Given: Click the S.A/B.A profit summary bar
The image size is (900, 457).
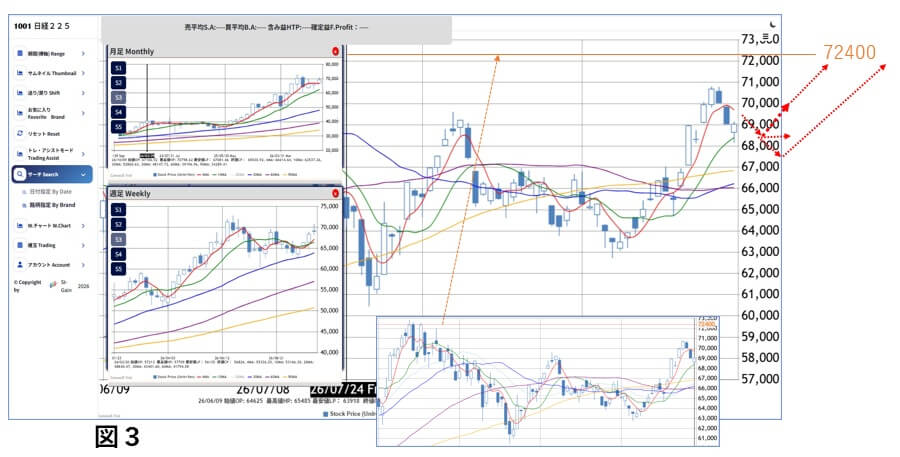Looking at the screenshot, I should [276, 28].
